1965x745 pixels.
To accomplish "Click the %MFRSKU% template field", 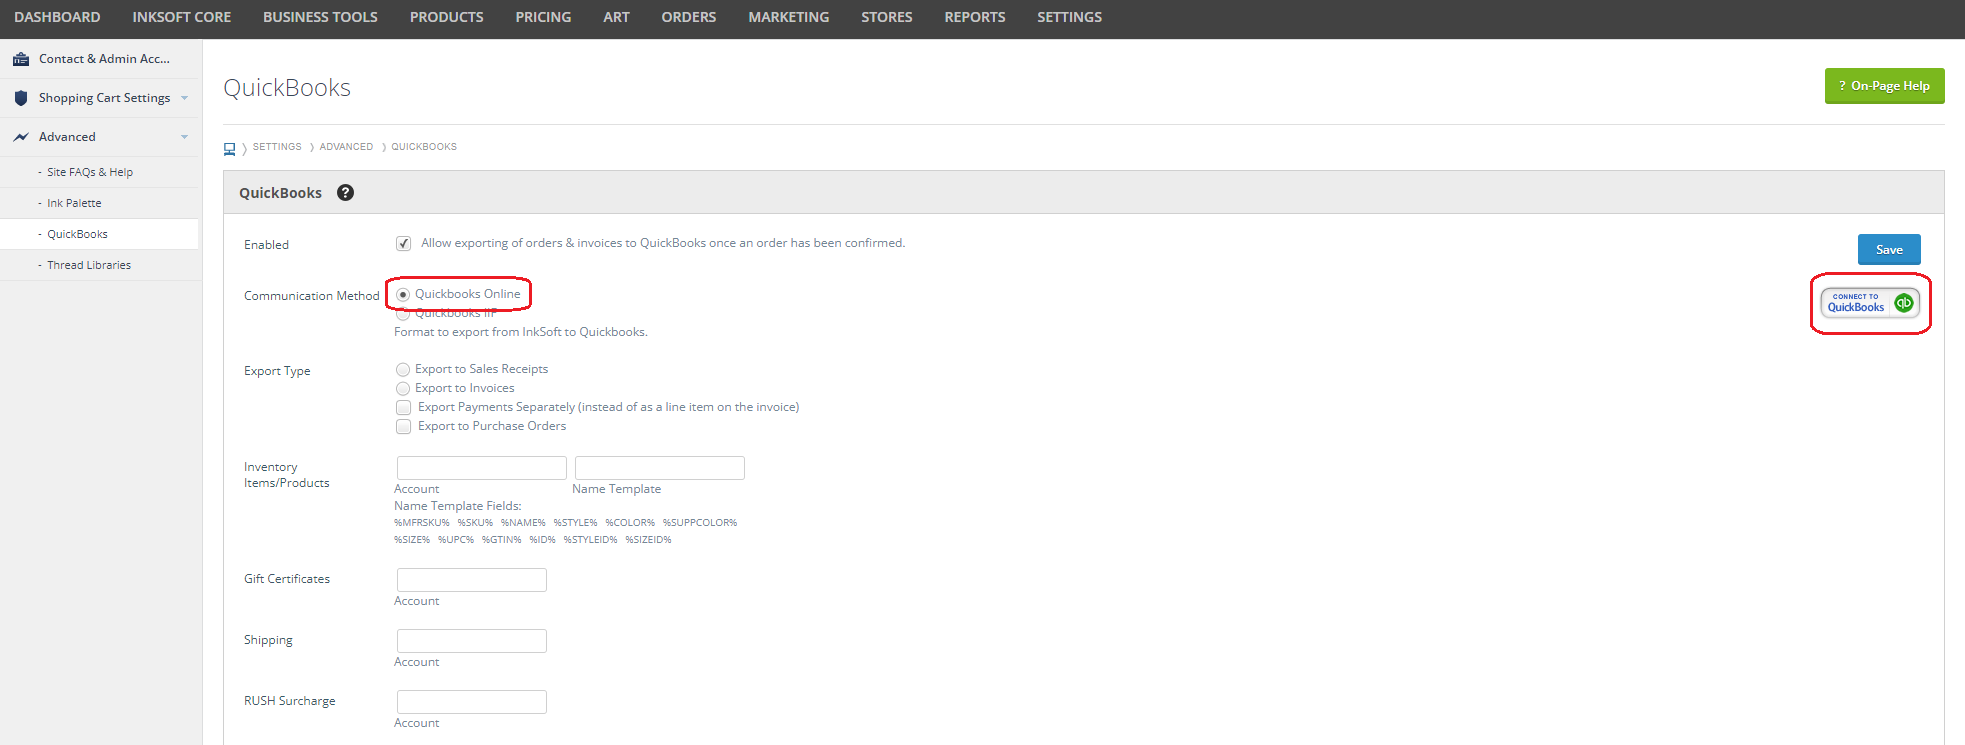I will click(x=422, y=523).
